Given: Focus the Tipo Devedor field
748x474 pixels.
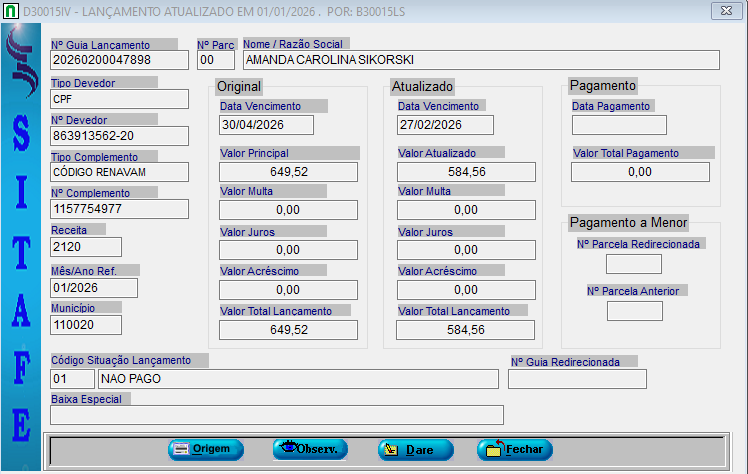Looking at the screenshot, I should pyautogui.click(x=119, y=99).
